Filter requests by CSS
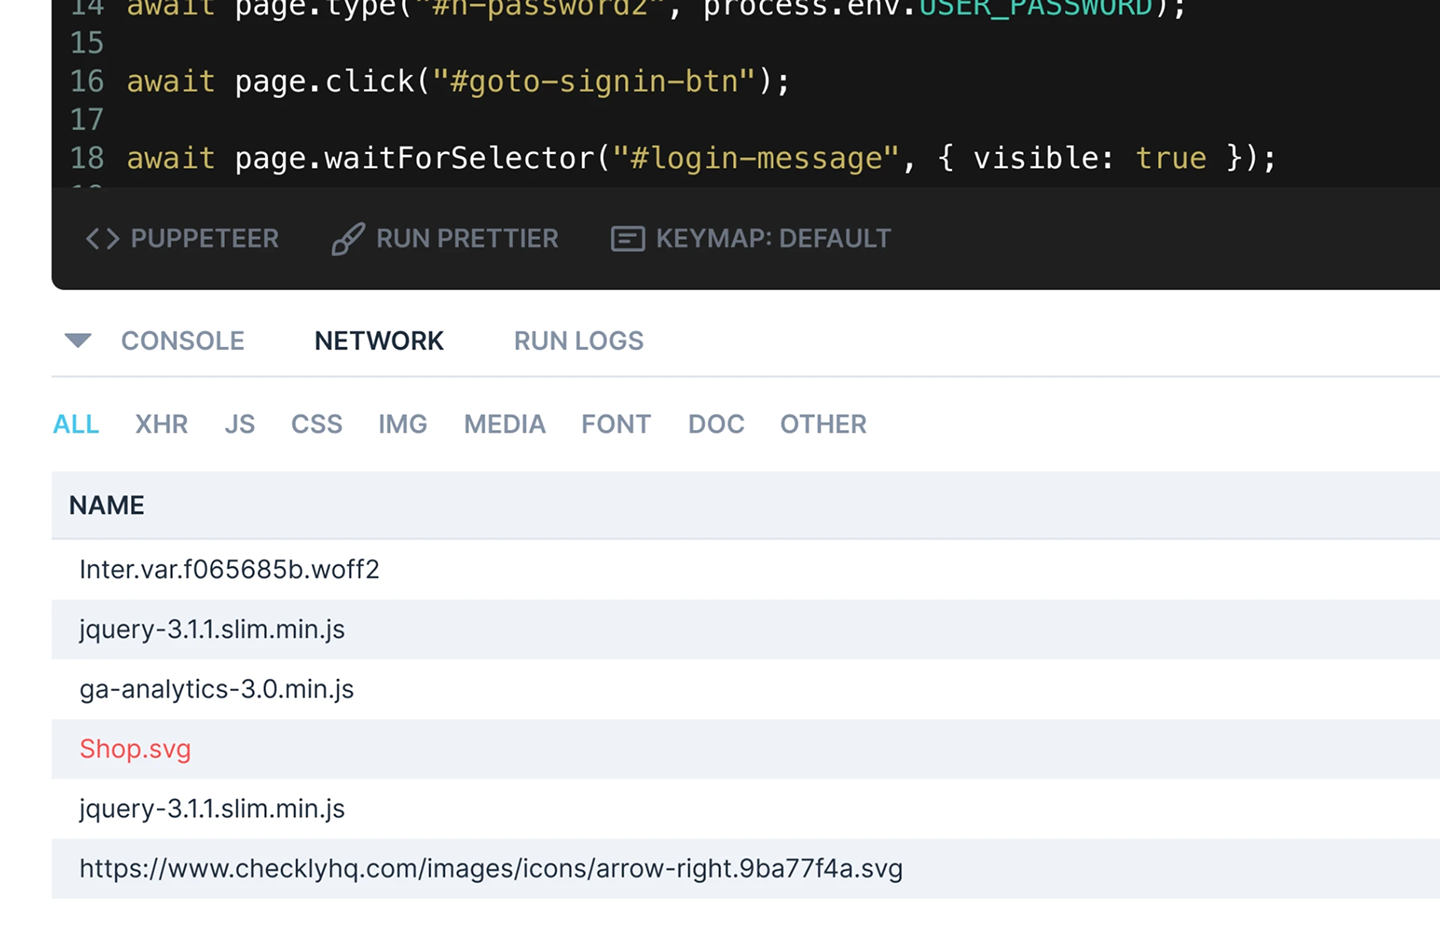This screenshot has height=936, width=1440. [317, 424]
